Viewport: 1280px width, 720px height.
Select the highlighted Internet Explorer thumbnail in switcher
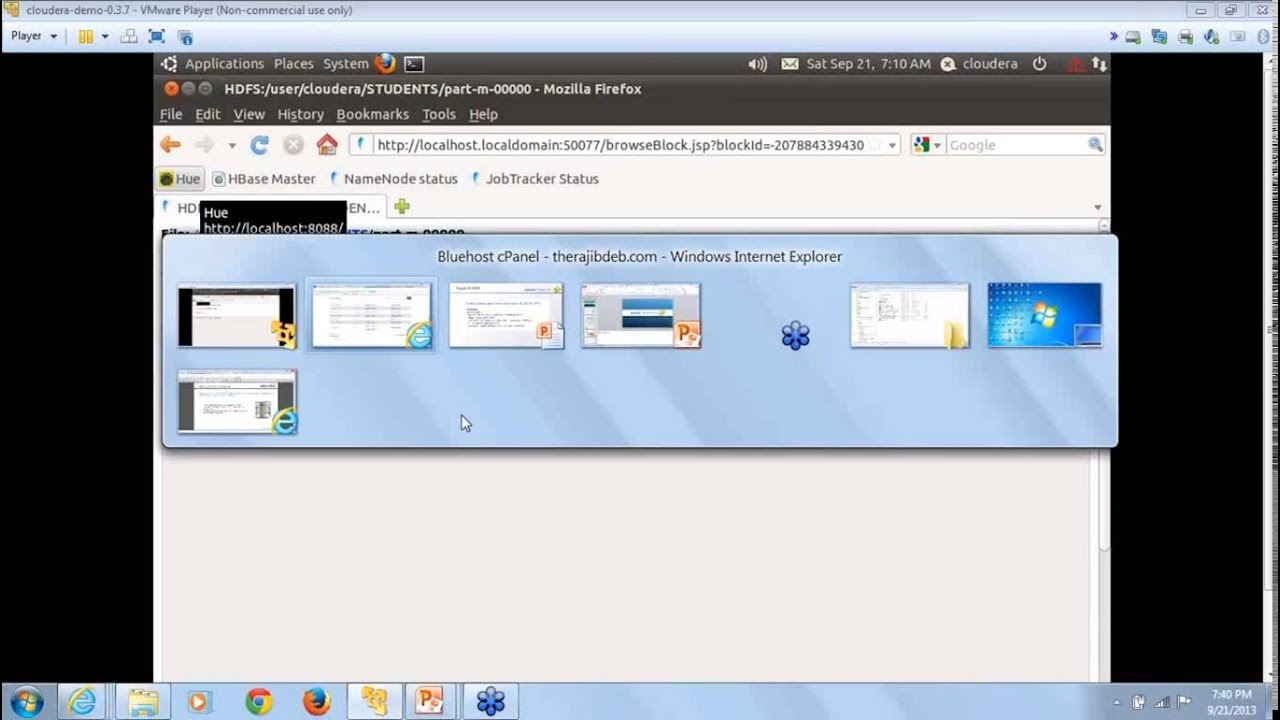coord(372,315)
